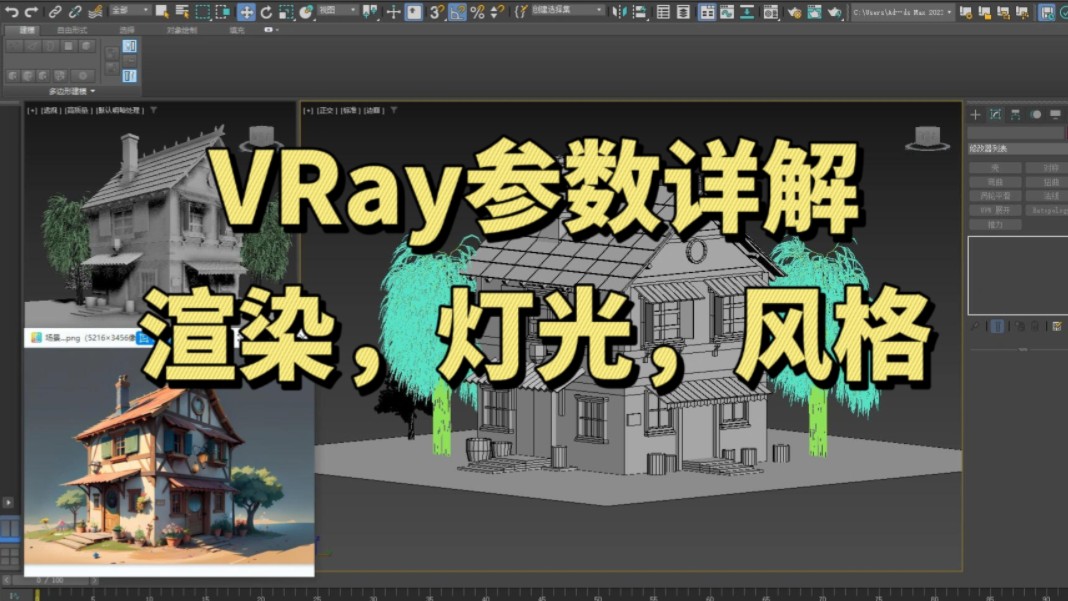1068x601 pixels.
Task: Open the 创建选择集 named selection dropdown
Action: 567,11
